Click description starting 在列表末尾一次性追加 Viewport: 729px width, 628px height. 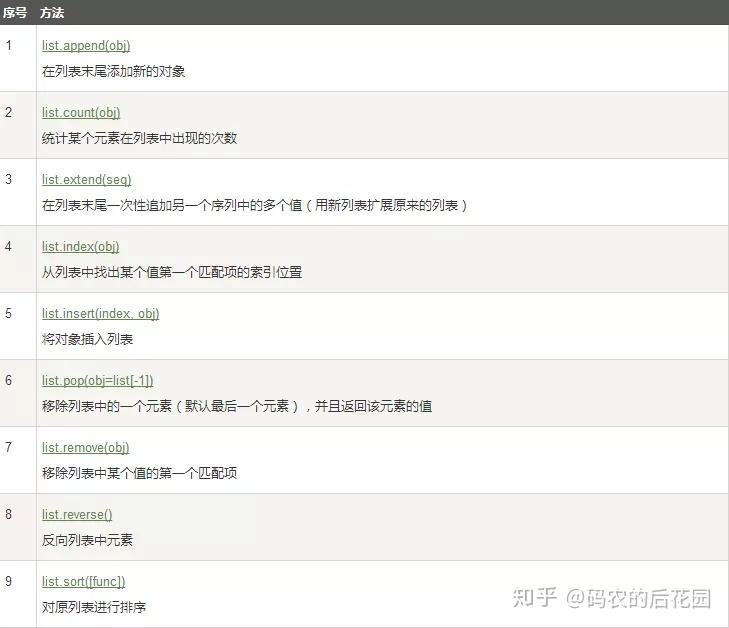[x=255, y=205]
